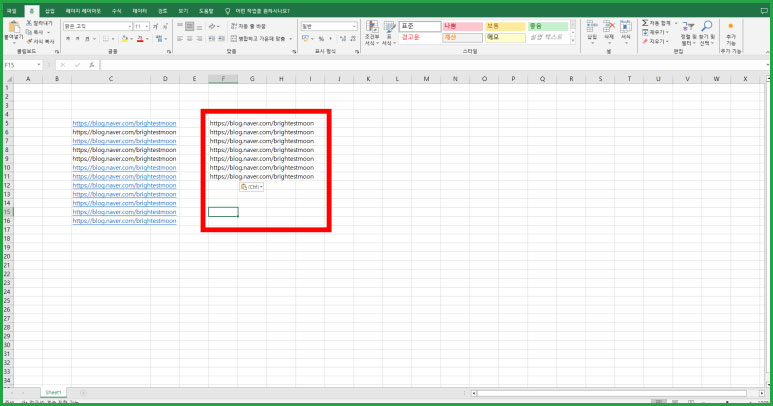The height and width of the screenshot is (406, 773).
Task: Apply the yellow fill color bucket
Action: [x=125, y=38]
